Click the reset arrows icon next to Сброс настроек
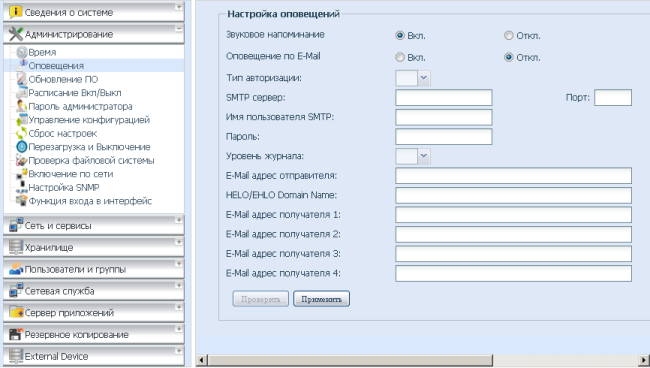This screenshot has width=650, height=368. (22, 133)
